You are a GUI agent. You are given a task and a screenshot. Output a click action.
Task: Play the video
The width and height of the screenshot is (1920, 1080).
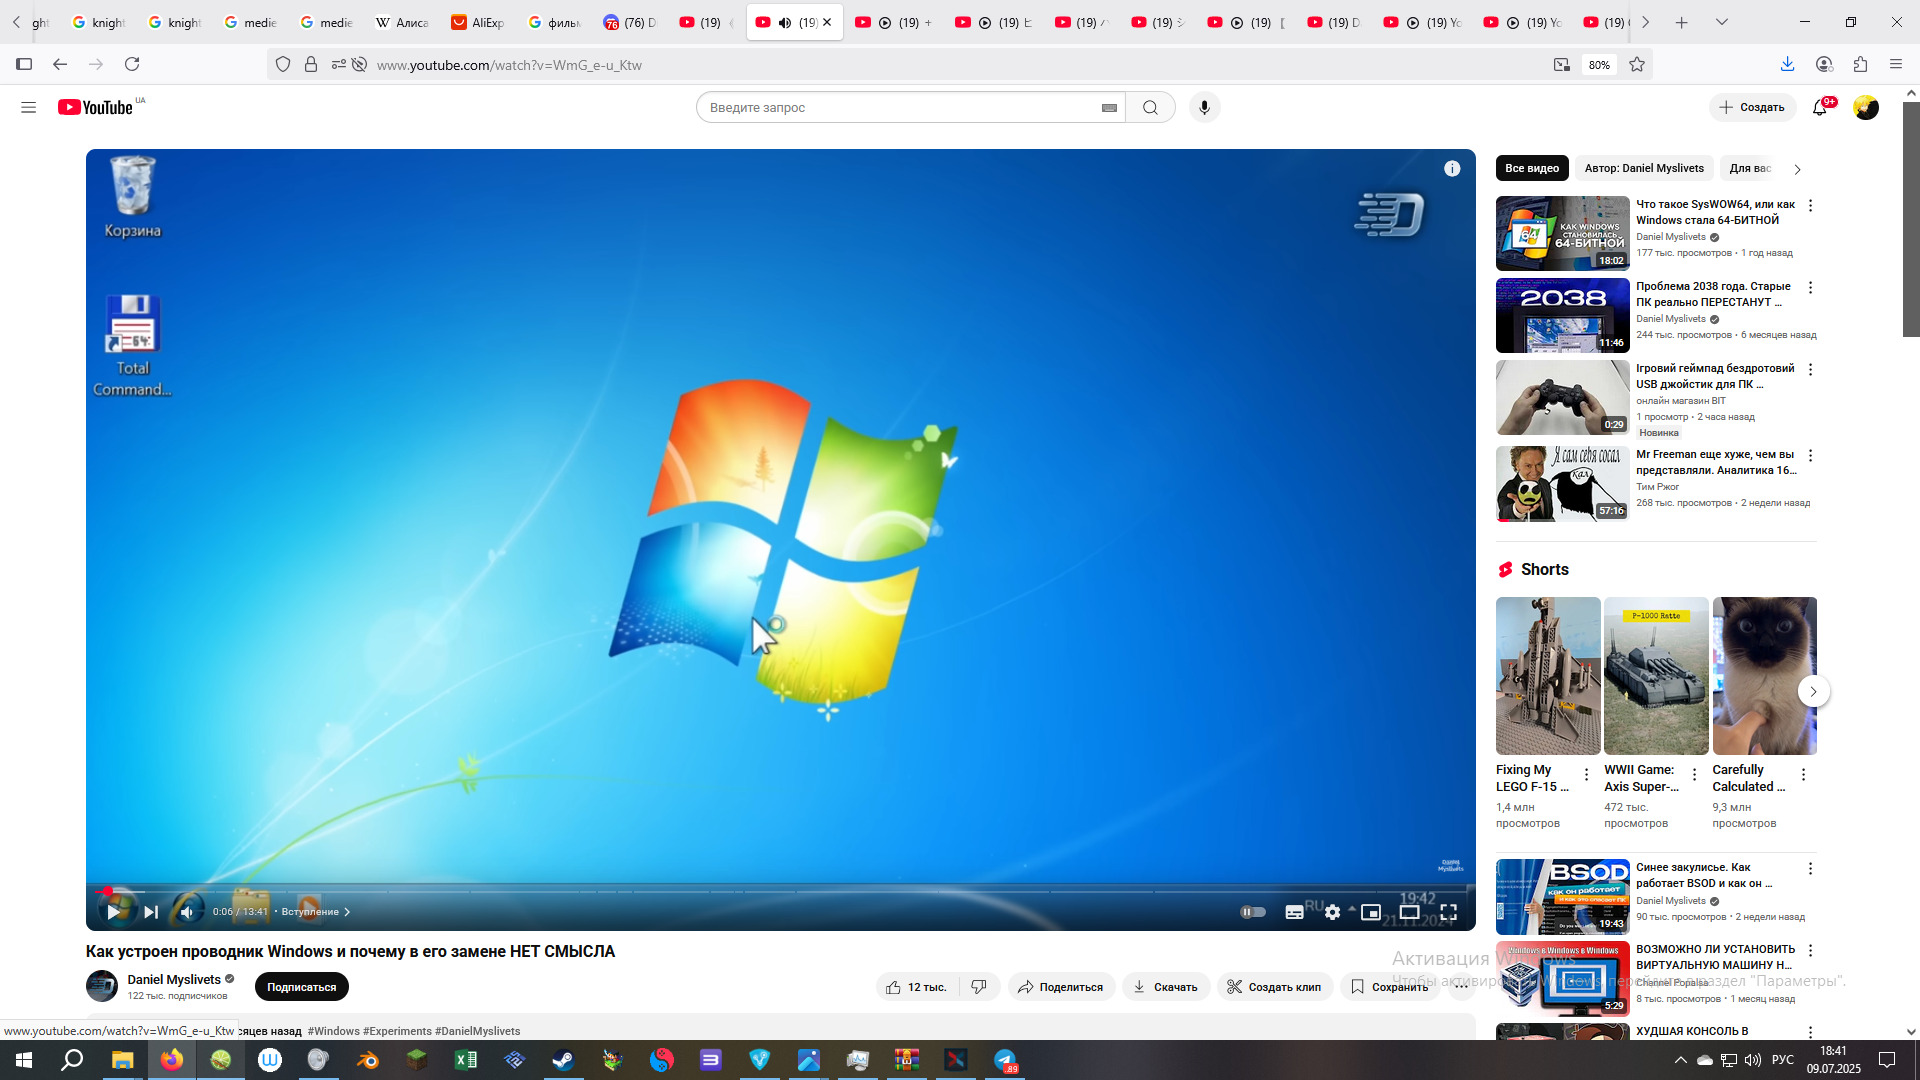coord(114,911)
